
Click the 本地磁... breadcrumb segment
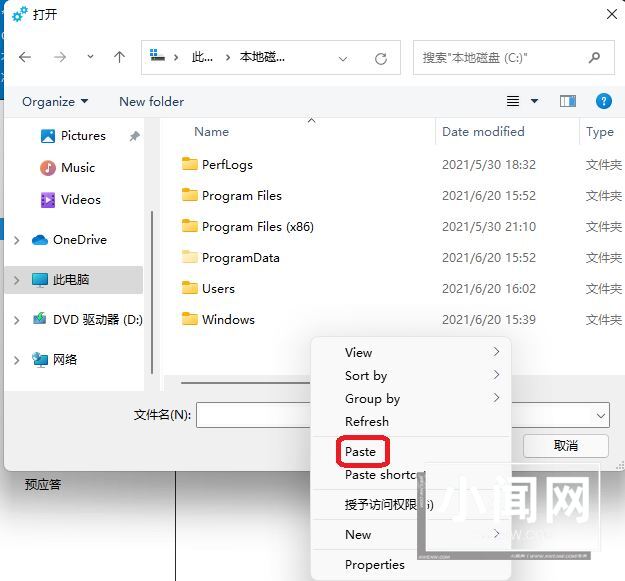click(x=262, y=57)
